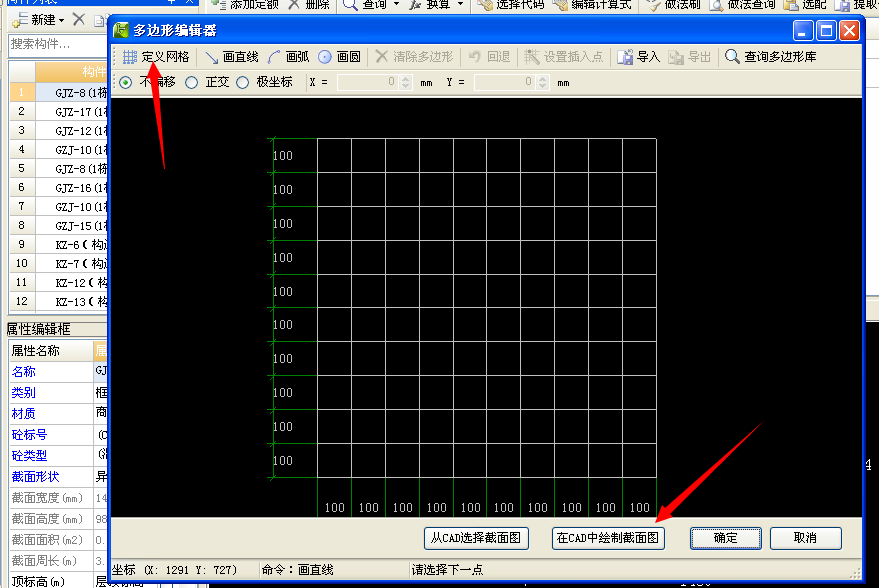Select component row 9 KZ-6
Viewport: 879px width, 588px height.
(58, 245)
